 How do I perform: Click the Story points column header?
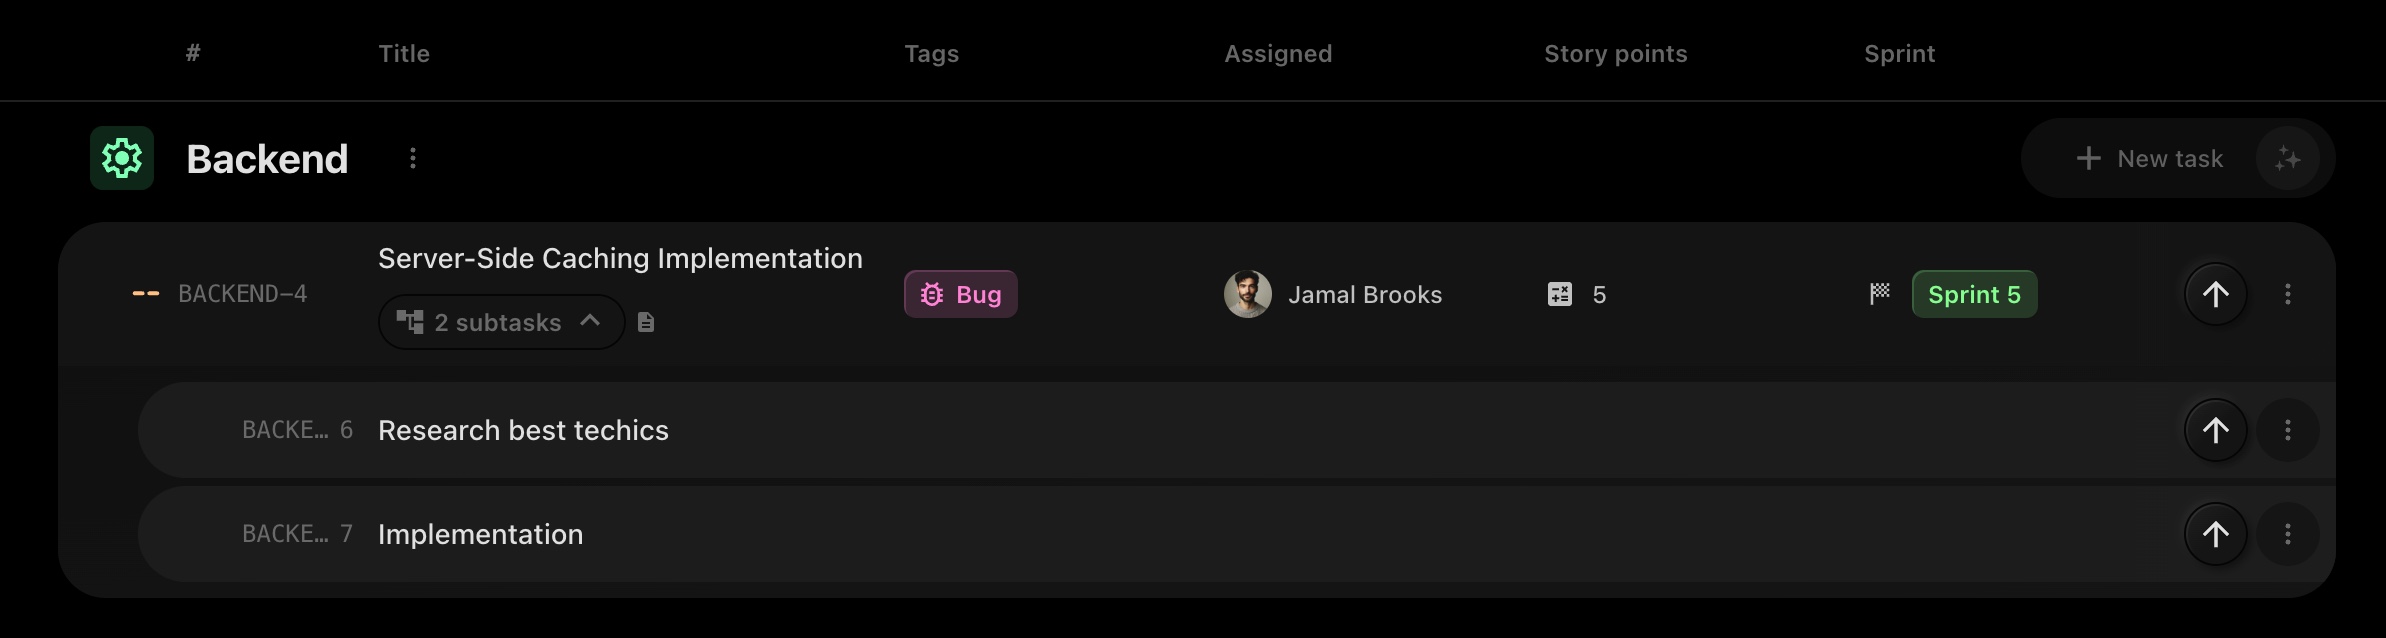pyautogui.click(x=1615, y=54)
